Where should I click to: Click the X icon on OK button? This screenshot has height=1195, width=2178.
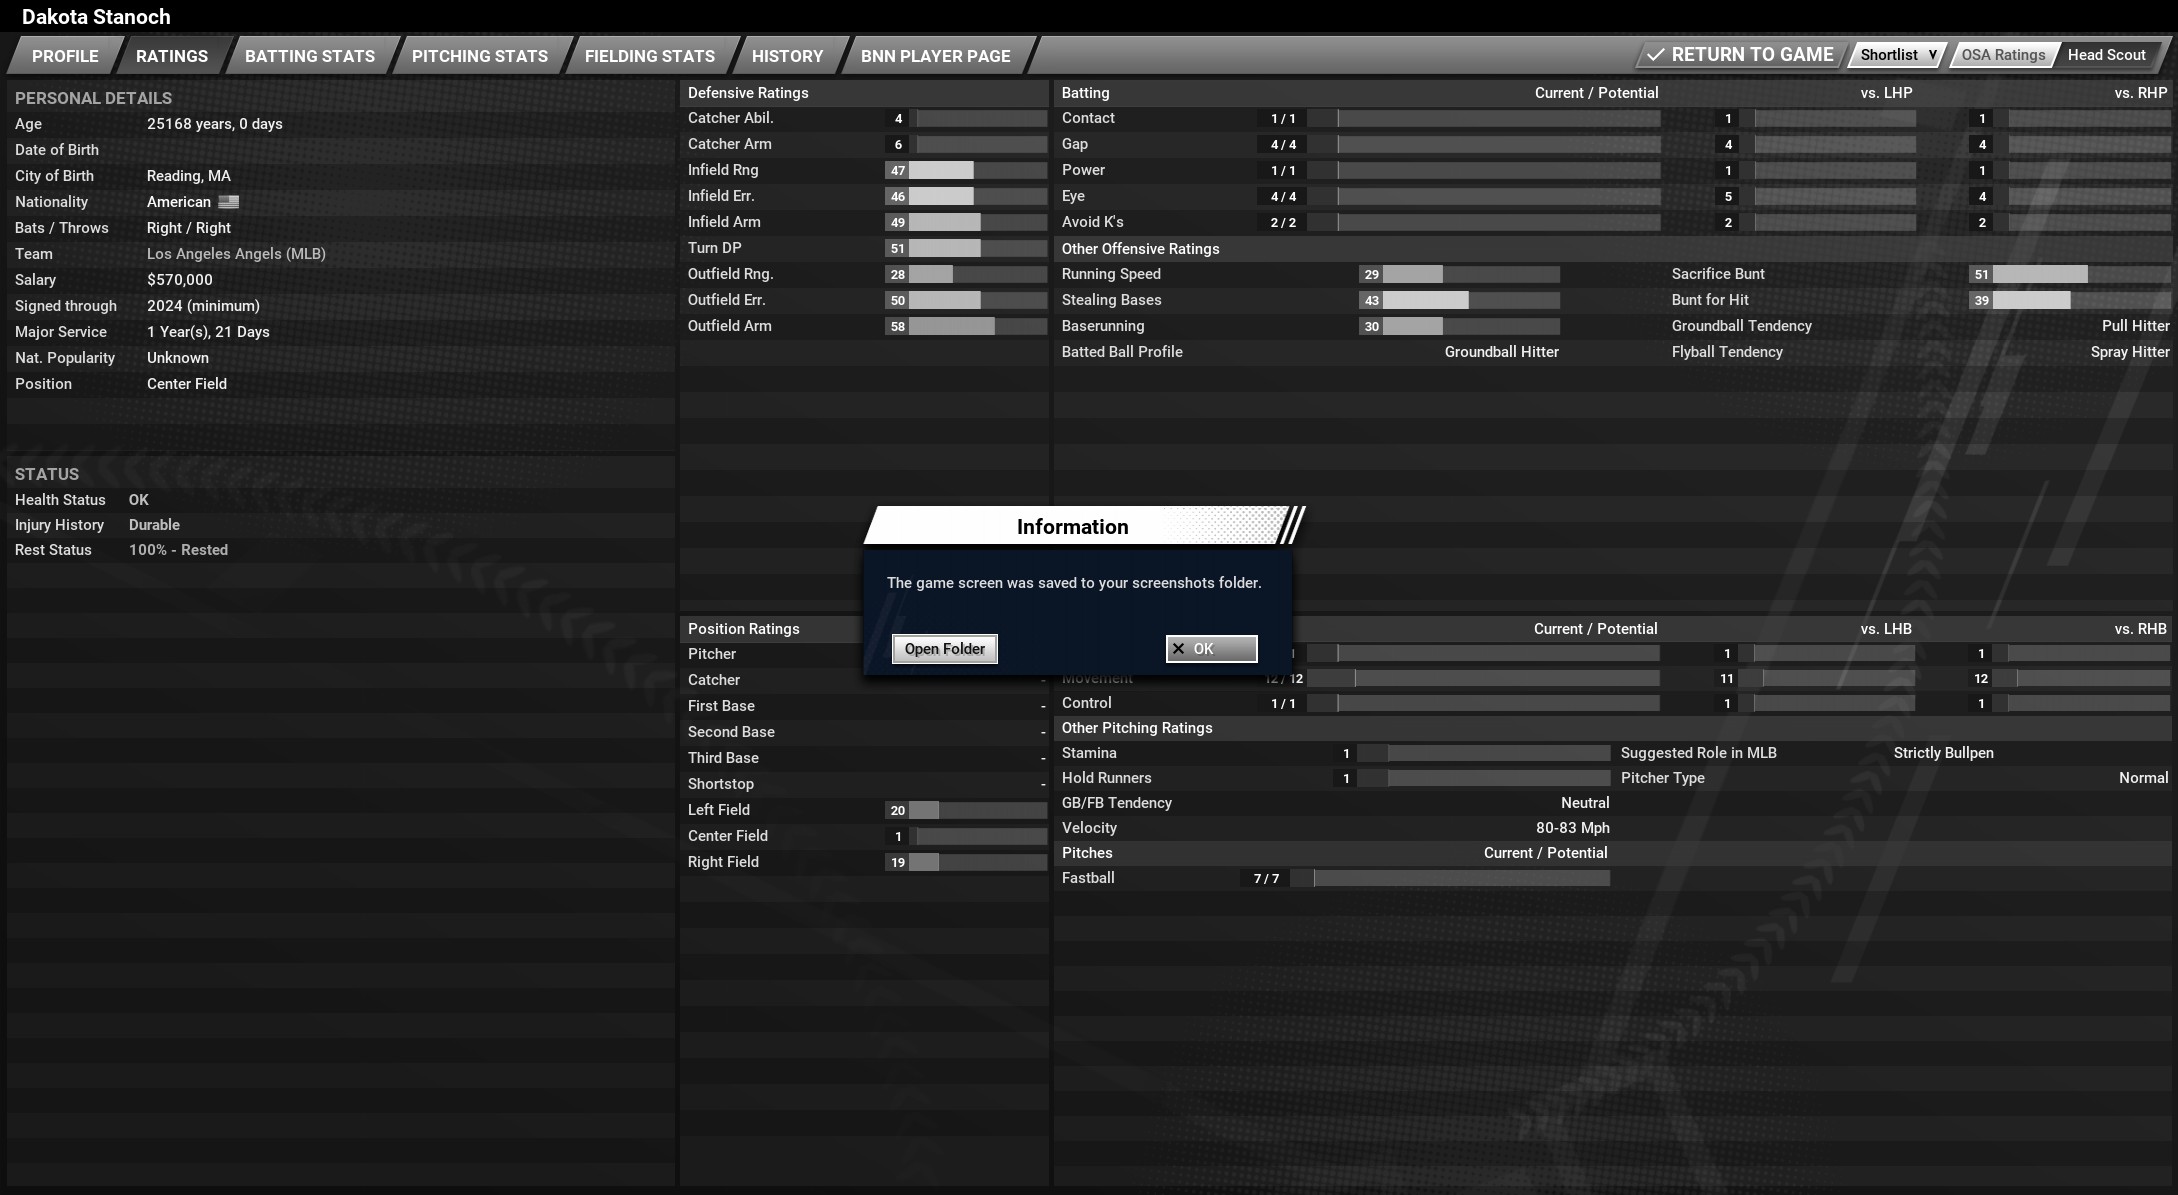[1178, 649]
